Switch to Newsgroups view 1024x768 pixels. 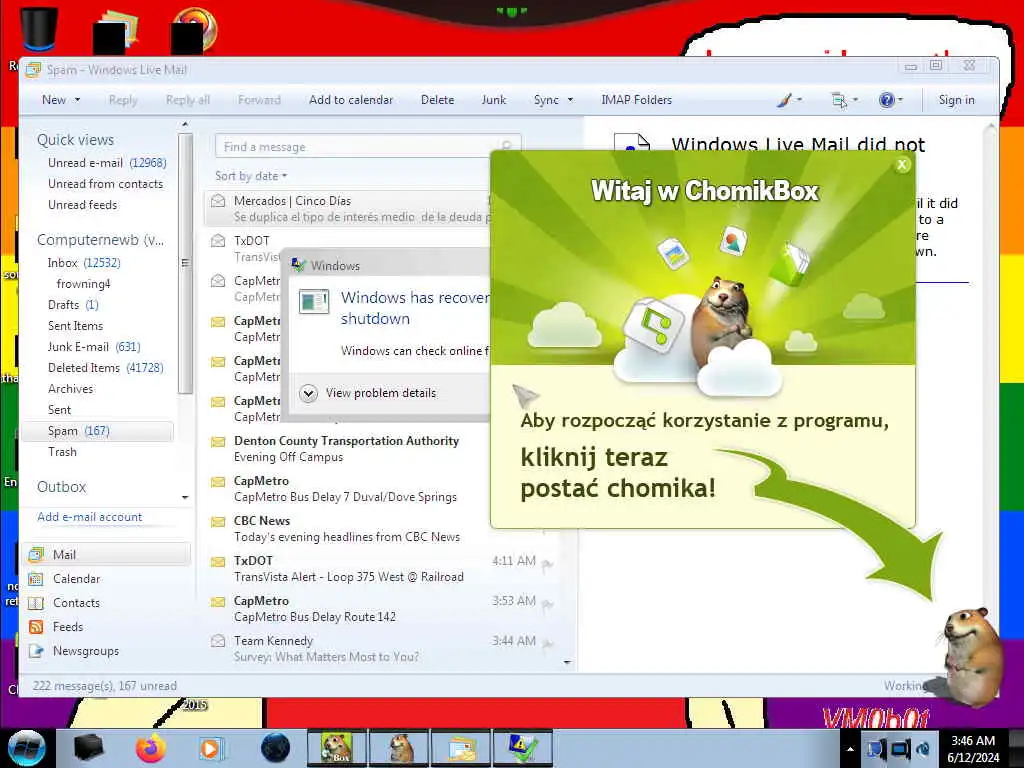(x=86, y=651)
